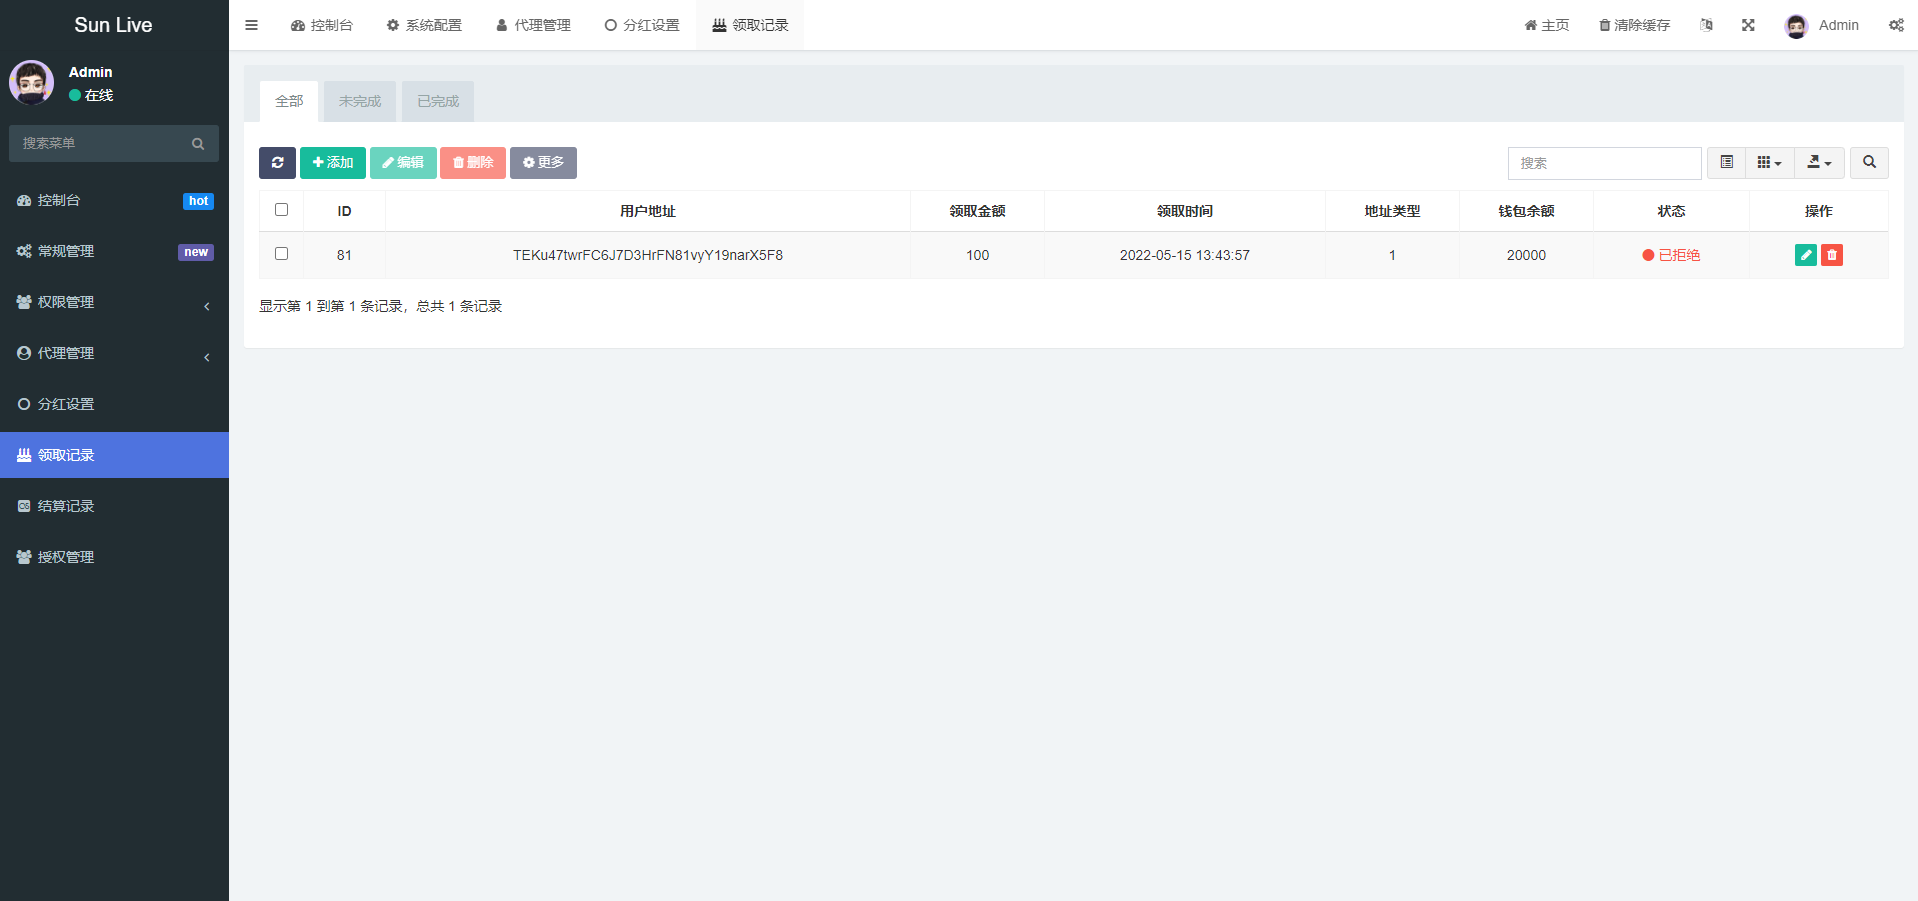
Task: Click the green edit icon in row 81
Action: (x=1806, y=255)
